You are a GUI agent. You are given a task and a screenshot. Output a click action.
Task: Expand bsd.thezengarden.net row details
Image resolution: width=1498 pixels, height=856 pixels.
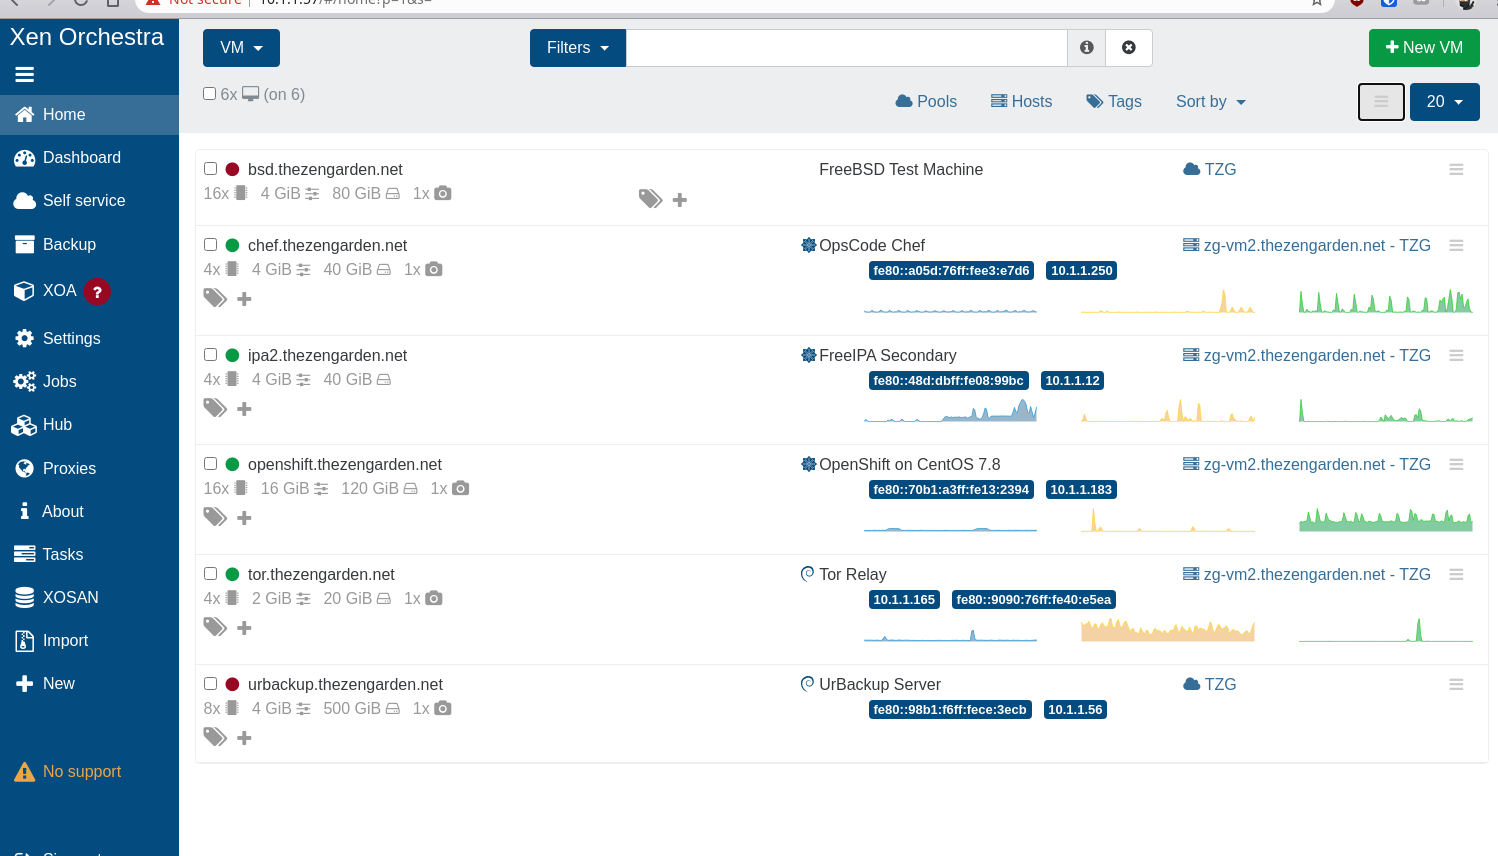1456,170
